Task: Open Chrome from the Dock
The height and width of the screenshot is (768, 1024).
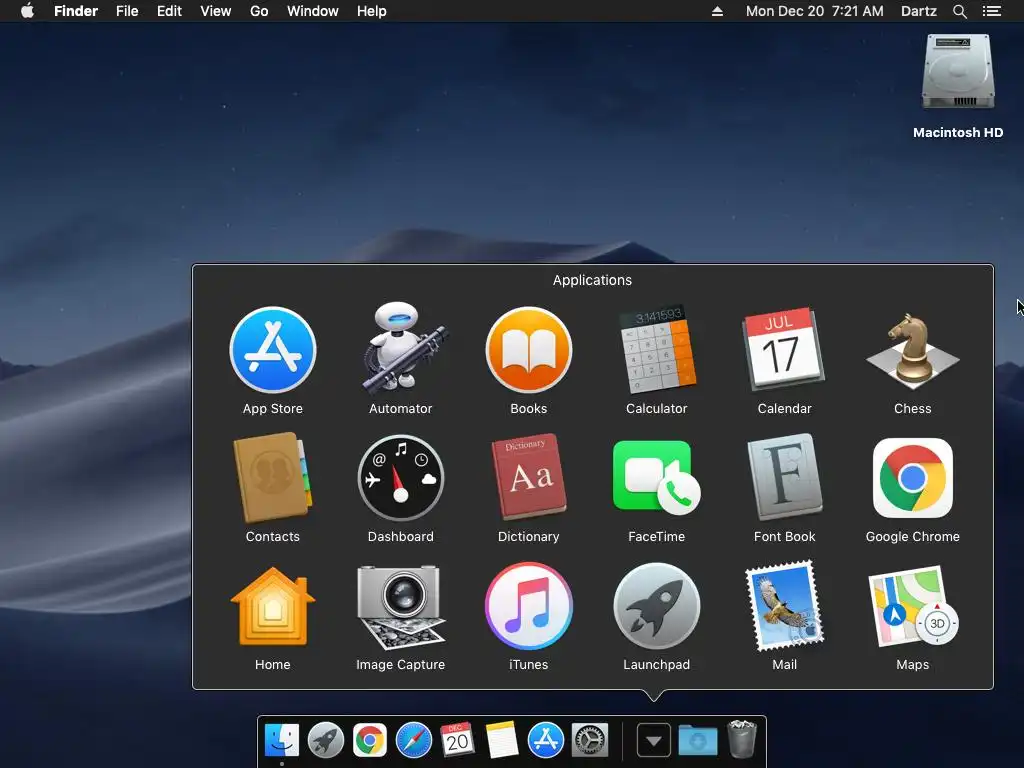Action: point(370,741)
